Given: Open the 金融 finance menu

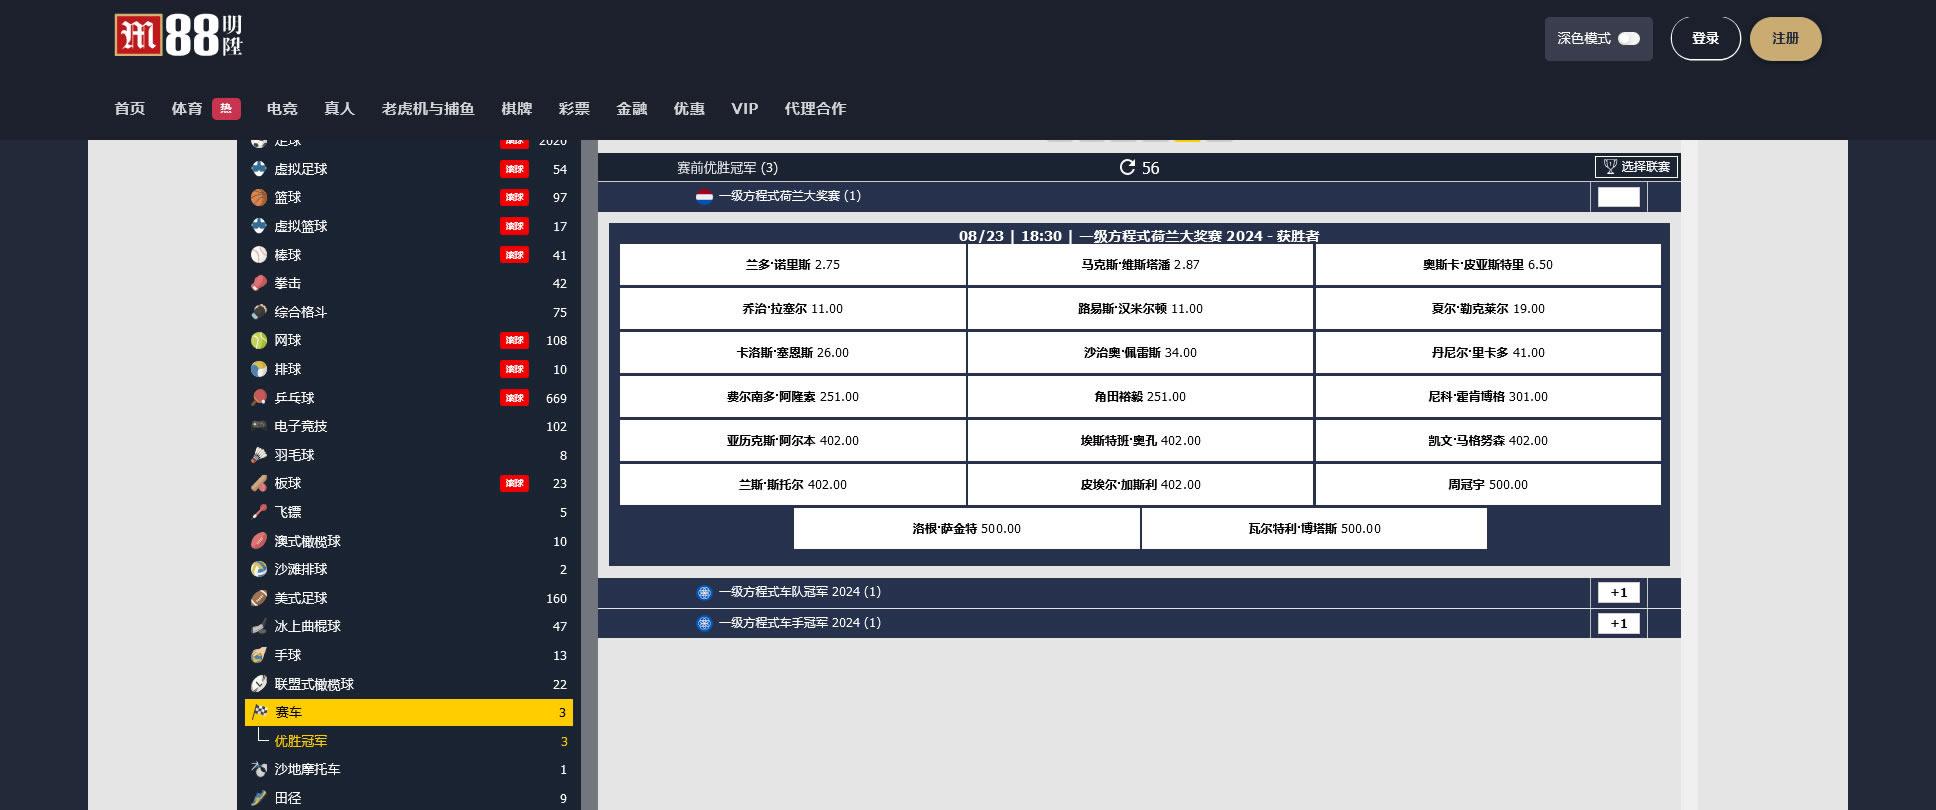Looking at the screenshot, I should tap(632, 109).
